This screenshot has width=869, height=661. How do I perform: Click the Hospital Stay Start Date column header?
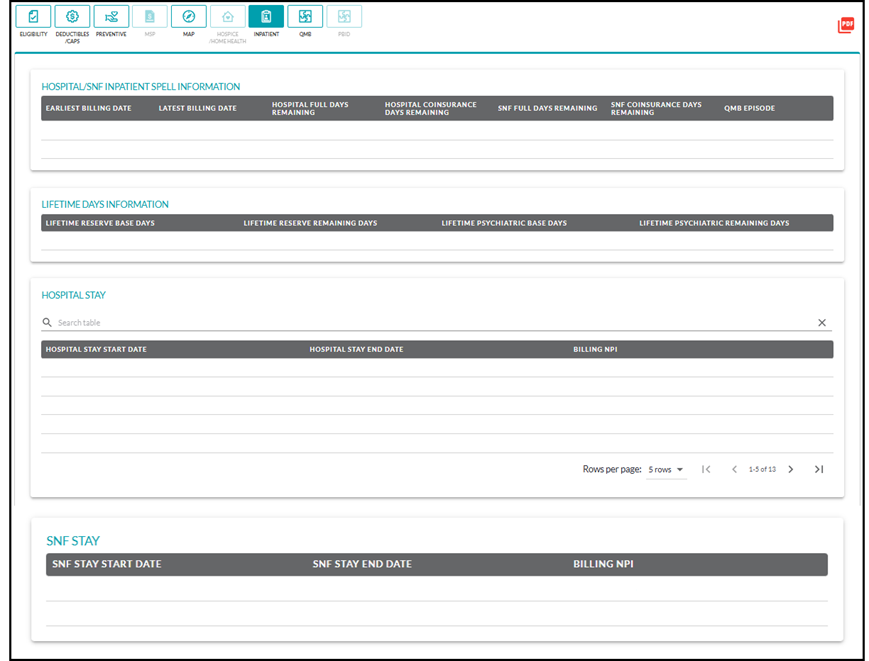click(x=96, y=350)
